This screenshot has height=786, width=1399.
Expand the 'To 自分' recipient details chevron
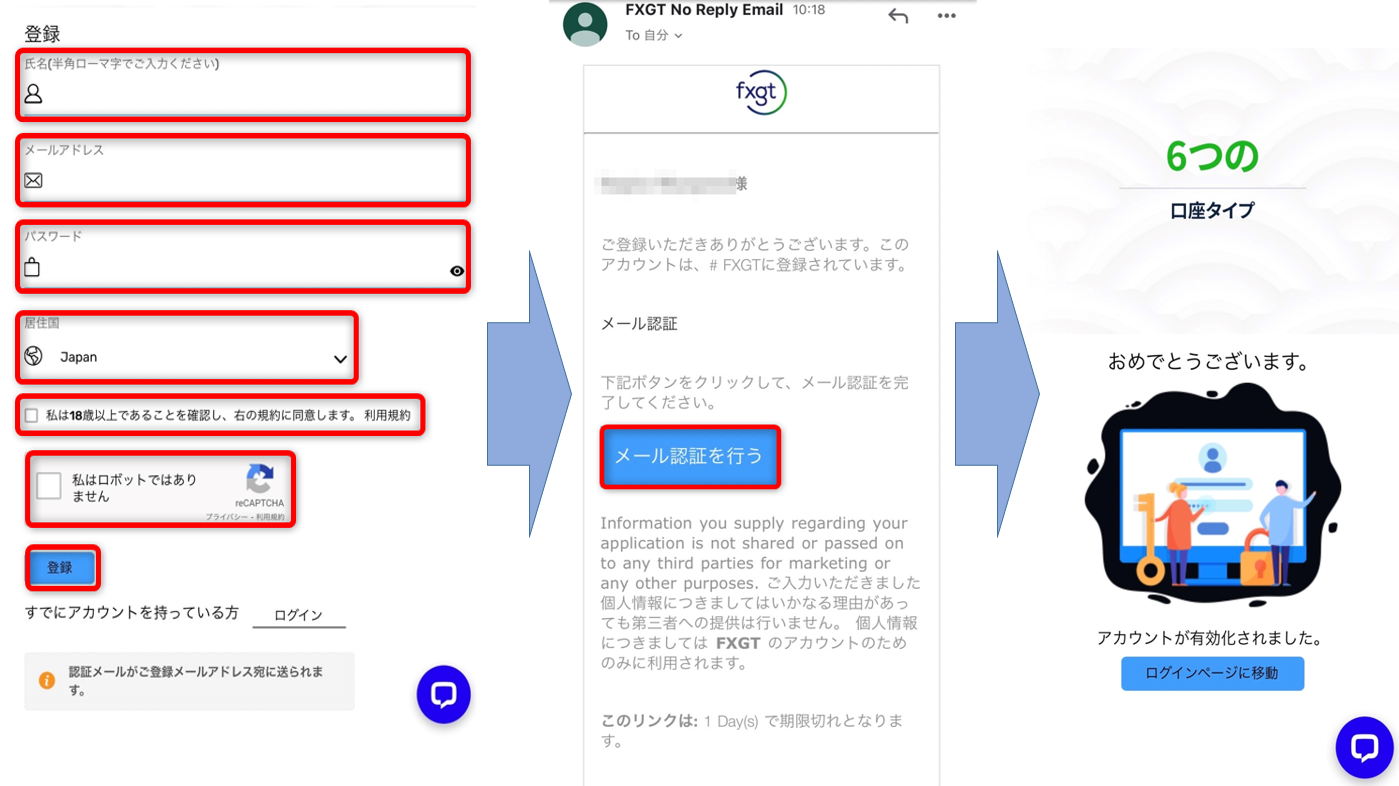click(678, 36)
